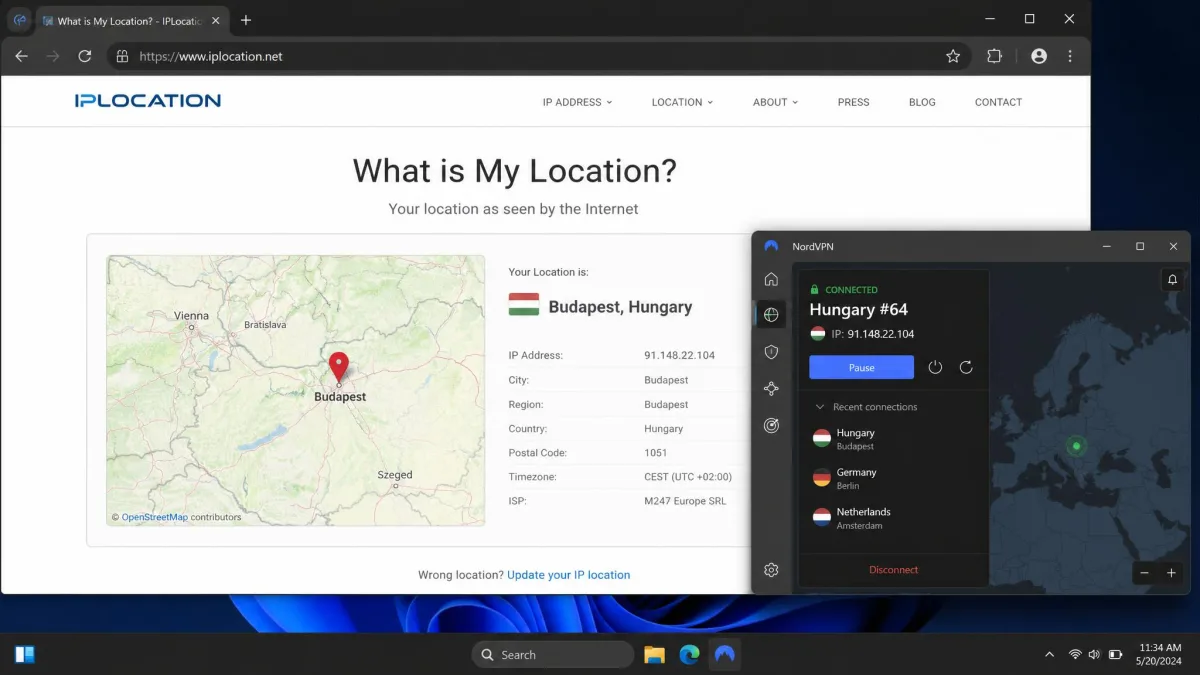Click the reconnect refresh icon in NordVPN
The height and width of the screenshot is (675, 1200).
[x=966, y=367]
